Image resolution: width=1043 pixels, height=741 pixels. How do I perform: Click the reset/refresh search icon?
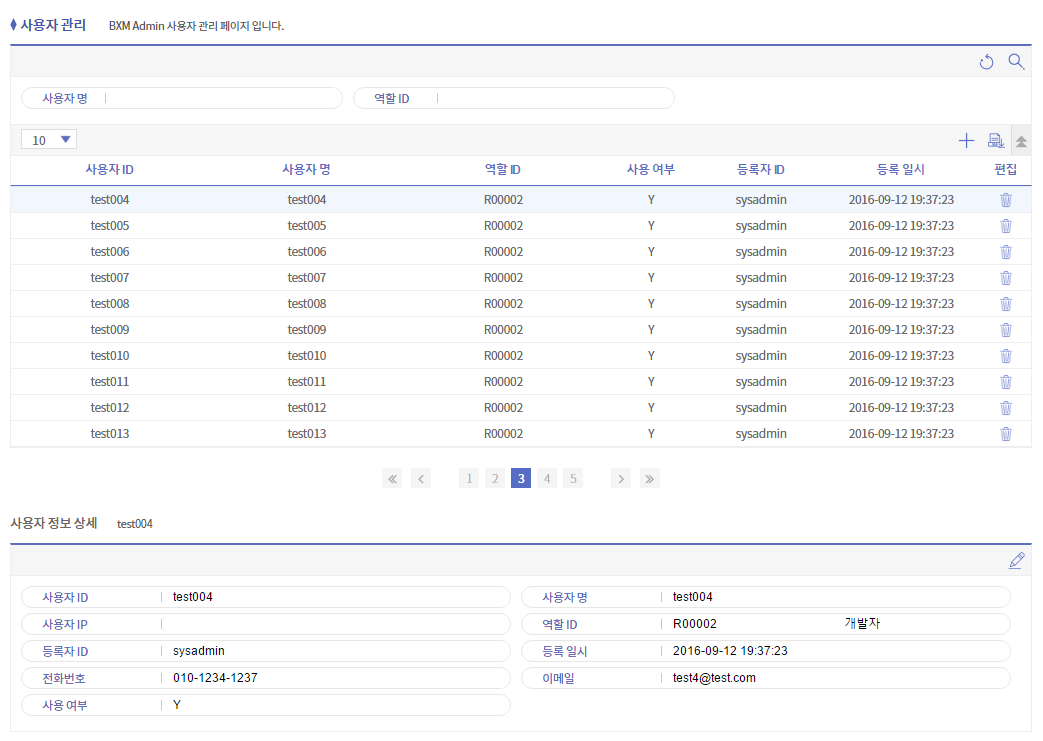pyautogui.click(x=986, y=62)
